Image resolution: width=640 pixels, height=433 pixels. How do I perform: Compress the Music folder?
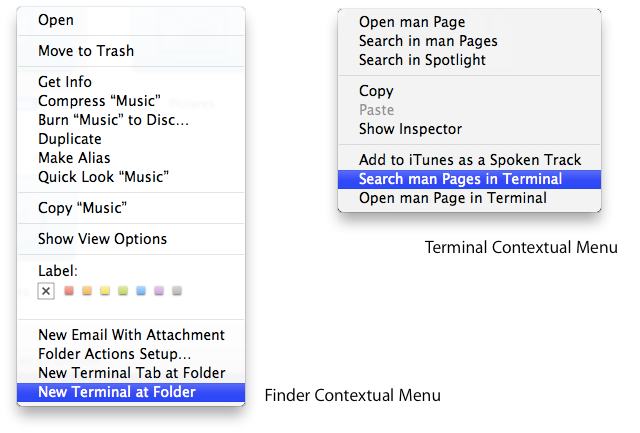pos(101,101)
